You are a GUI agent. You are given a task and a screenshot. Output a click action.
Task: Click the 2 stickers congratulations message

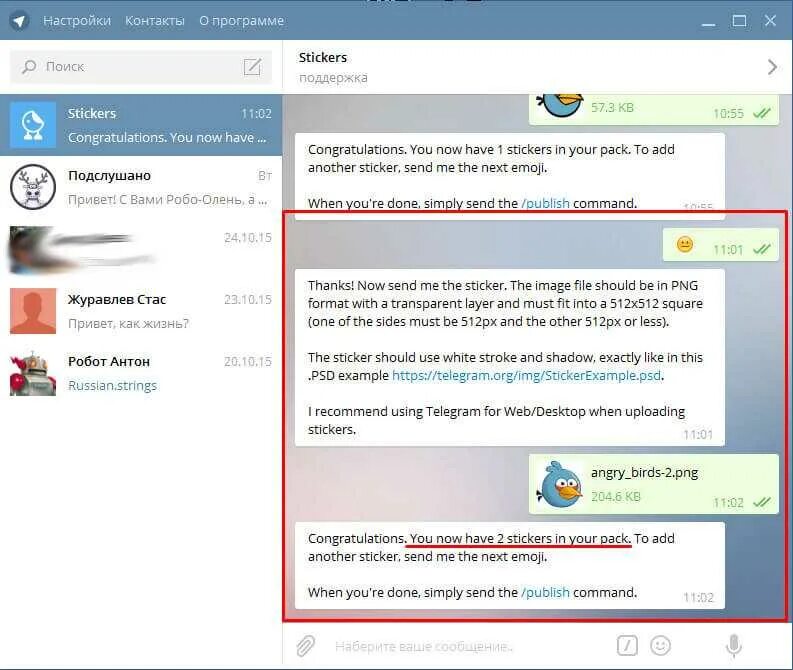pos(510,565)
